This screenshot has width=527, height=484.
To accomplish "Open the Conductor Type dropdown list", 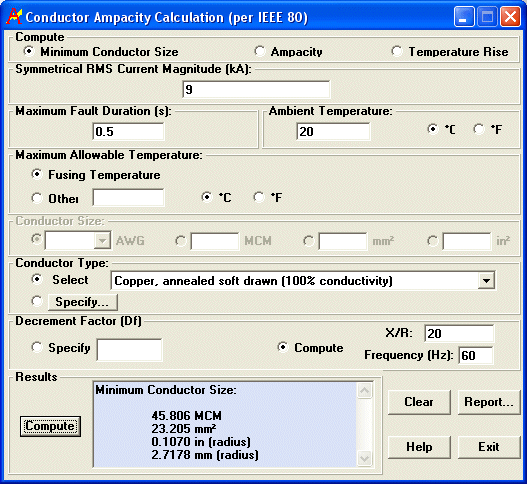I will coord(486,281).
